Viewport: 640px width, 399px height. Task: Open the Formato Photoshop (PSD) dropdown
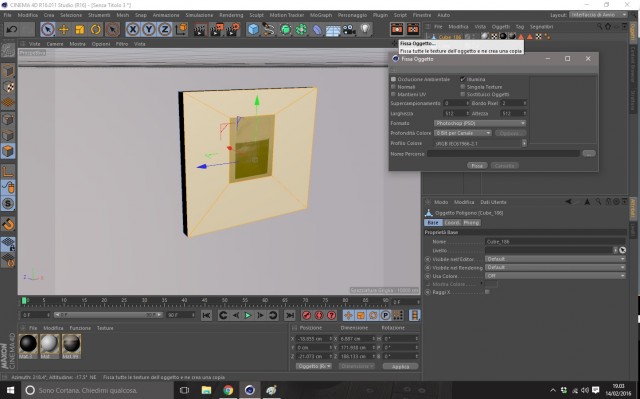480,123
